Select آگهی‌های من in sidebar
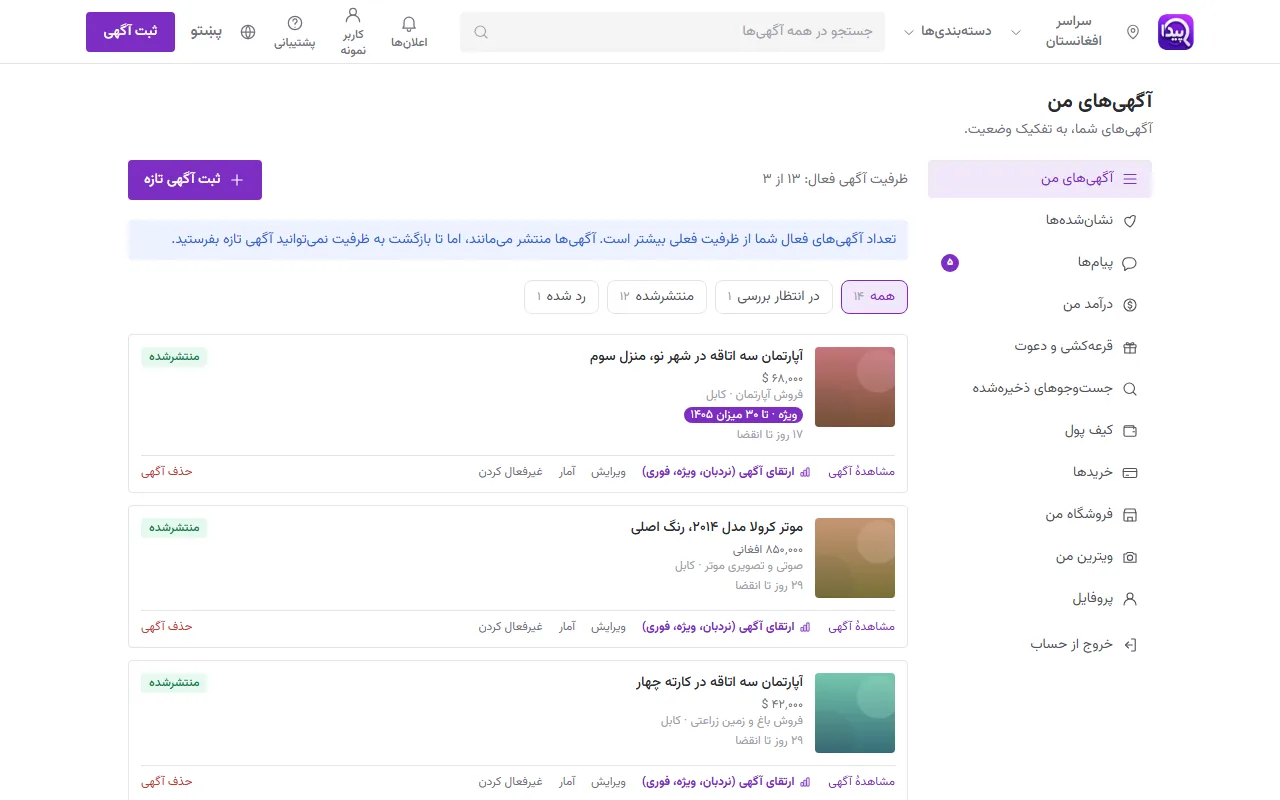Viewport: 1280px width, 800px height. click(x=1040, y=179)
